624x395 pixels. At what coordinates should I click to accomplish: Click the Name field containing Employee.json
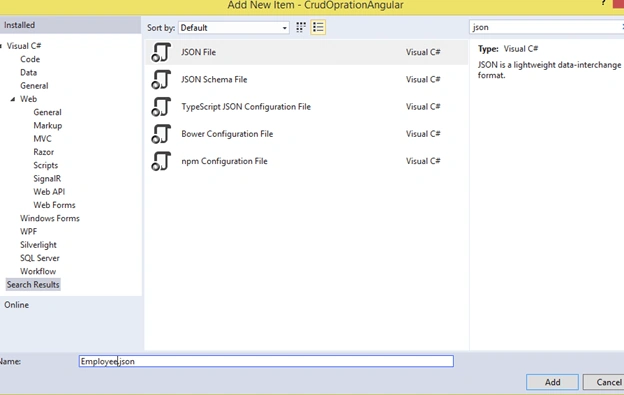coord(266,361)
